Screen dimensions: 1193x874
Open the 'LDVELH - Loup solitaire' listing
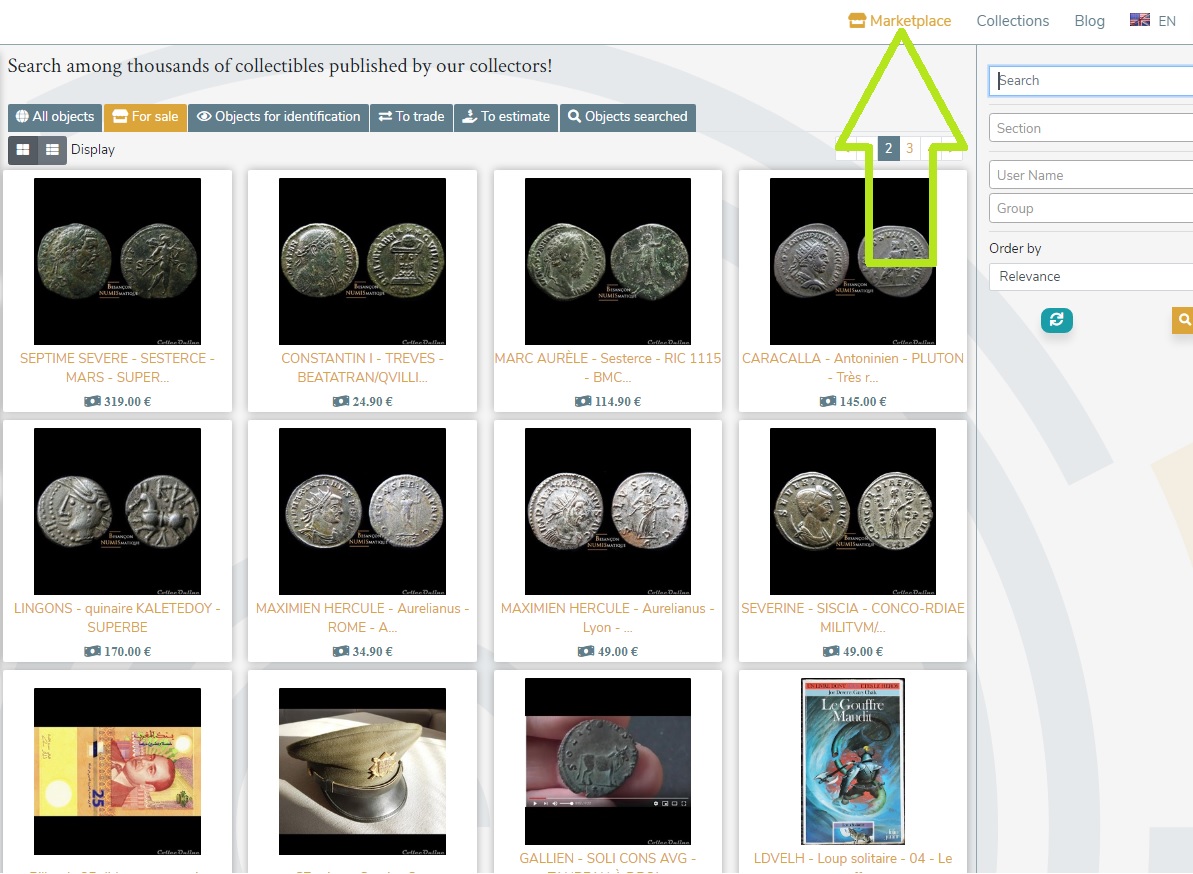pos(852,858)
